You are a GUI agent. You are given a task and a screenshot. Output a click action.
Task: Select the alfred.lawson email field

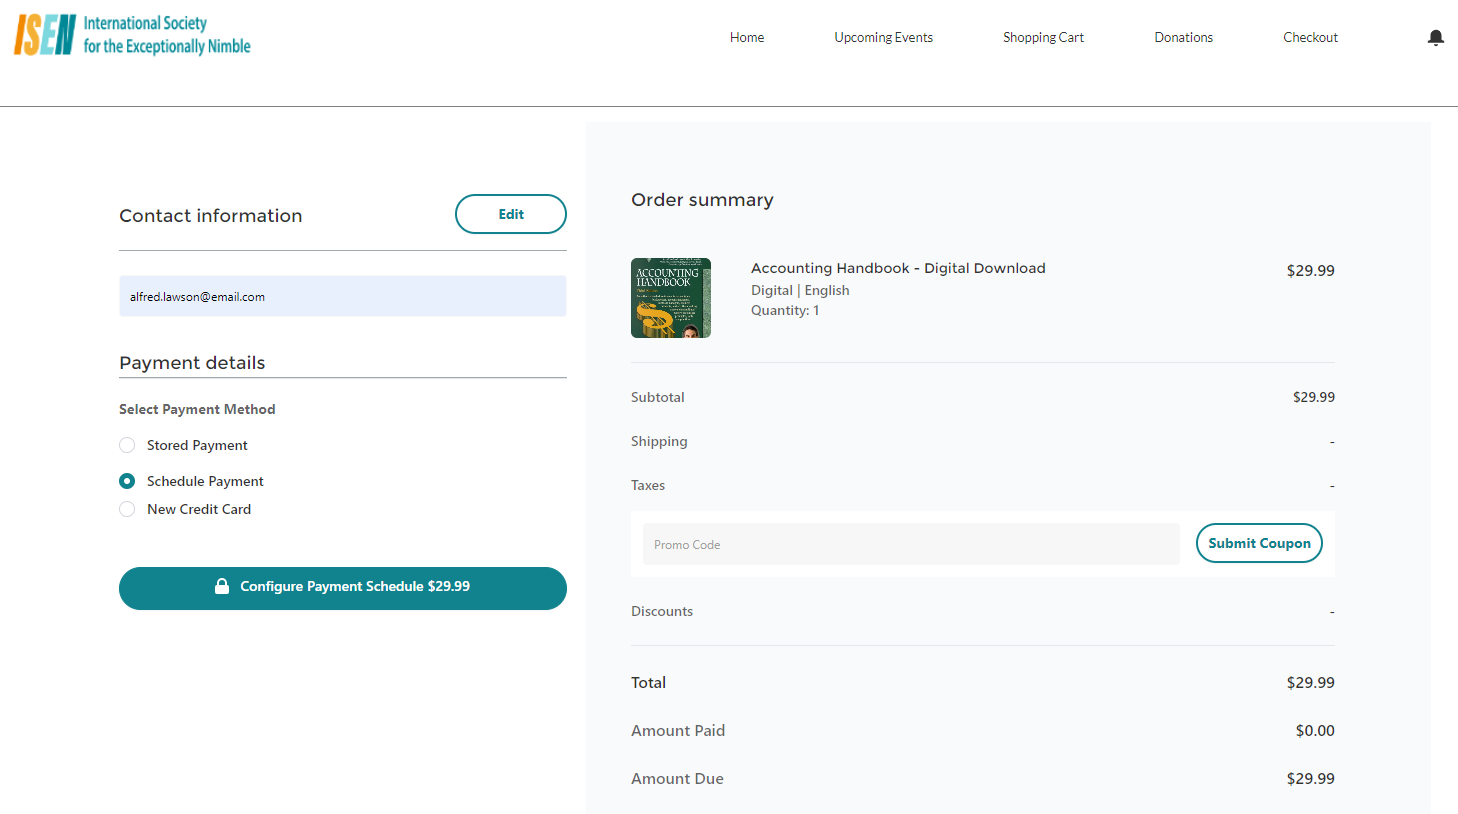(x=343, y=296)
